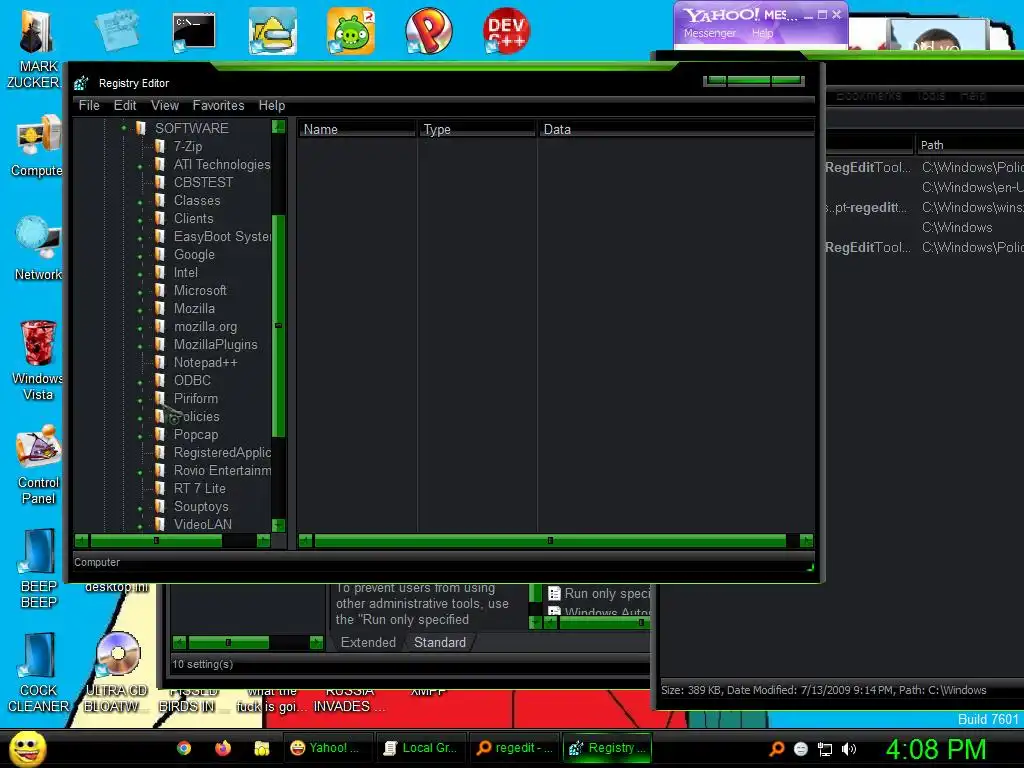Switch to Extended tab in Group Policy window

[x=368, y=643]
